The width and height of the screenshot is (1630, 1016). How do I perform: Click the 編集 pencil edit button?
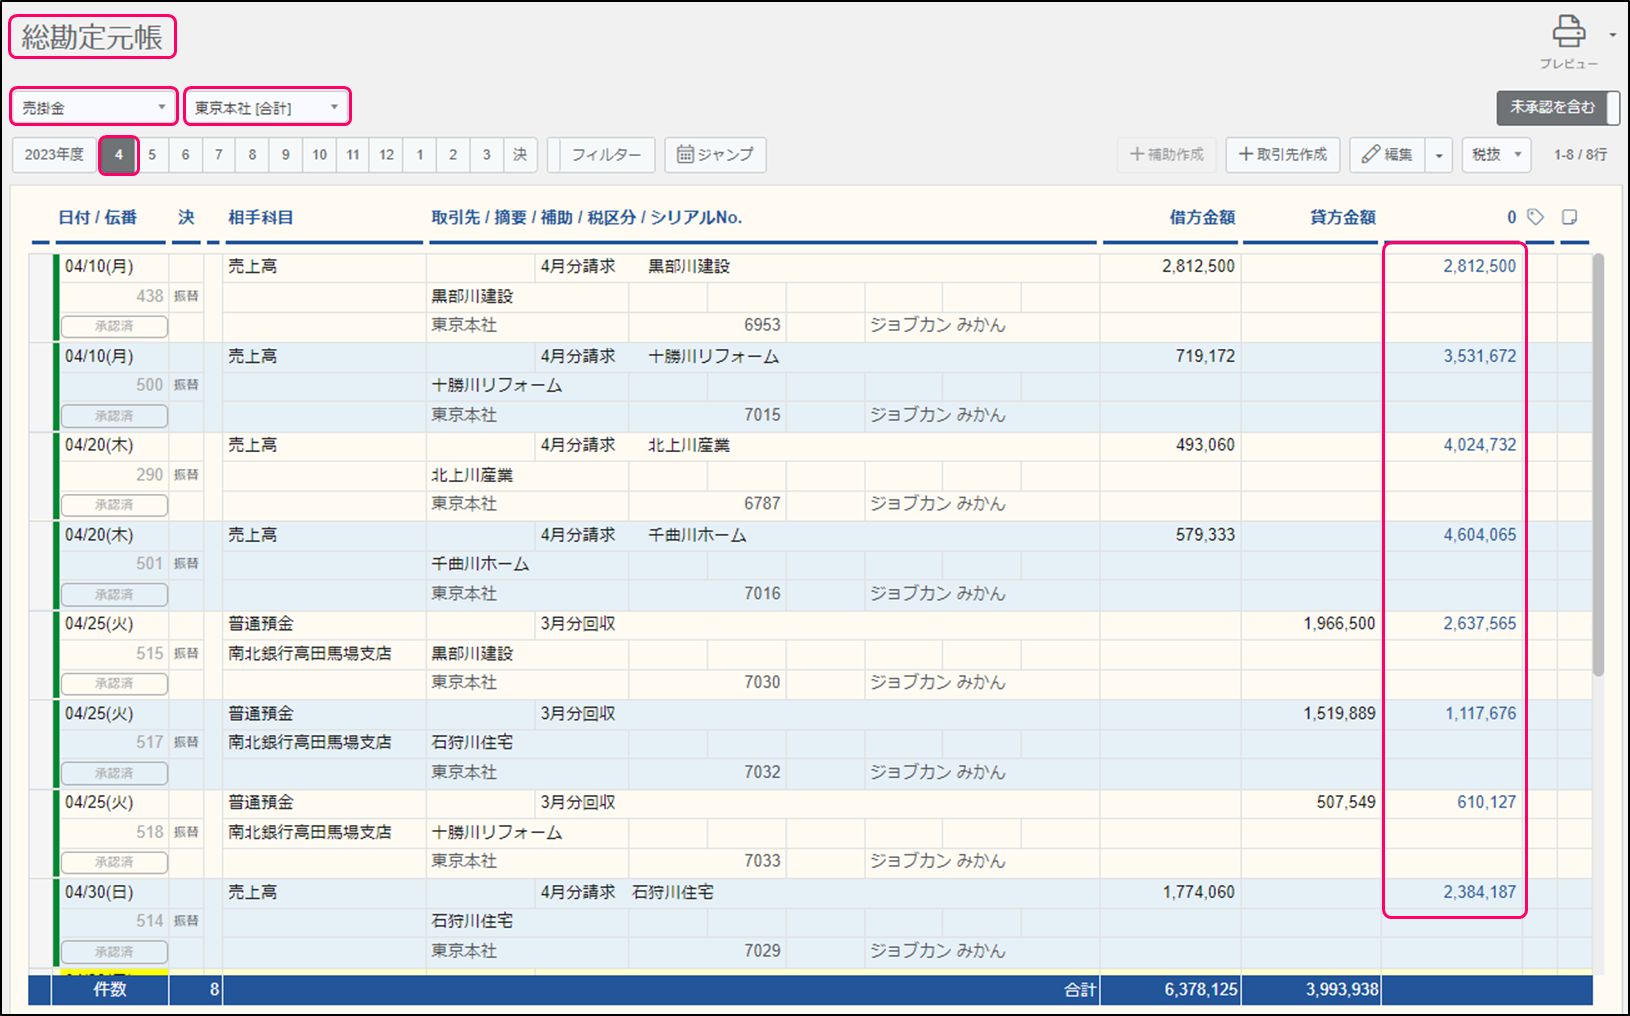[x=1387, y=155]
